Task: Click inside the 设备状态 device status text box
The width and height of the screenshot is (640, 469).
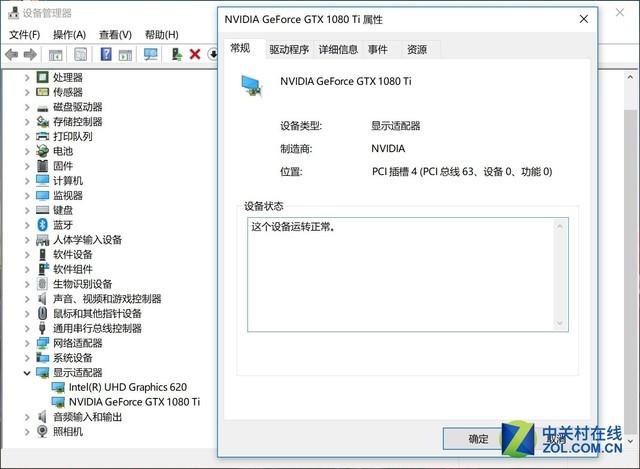Action: click(x=406, y=273)
